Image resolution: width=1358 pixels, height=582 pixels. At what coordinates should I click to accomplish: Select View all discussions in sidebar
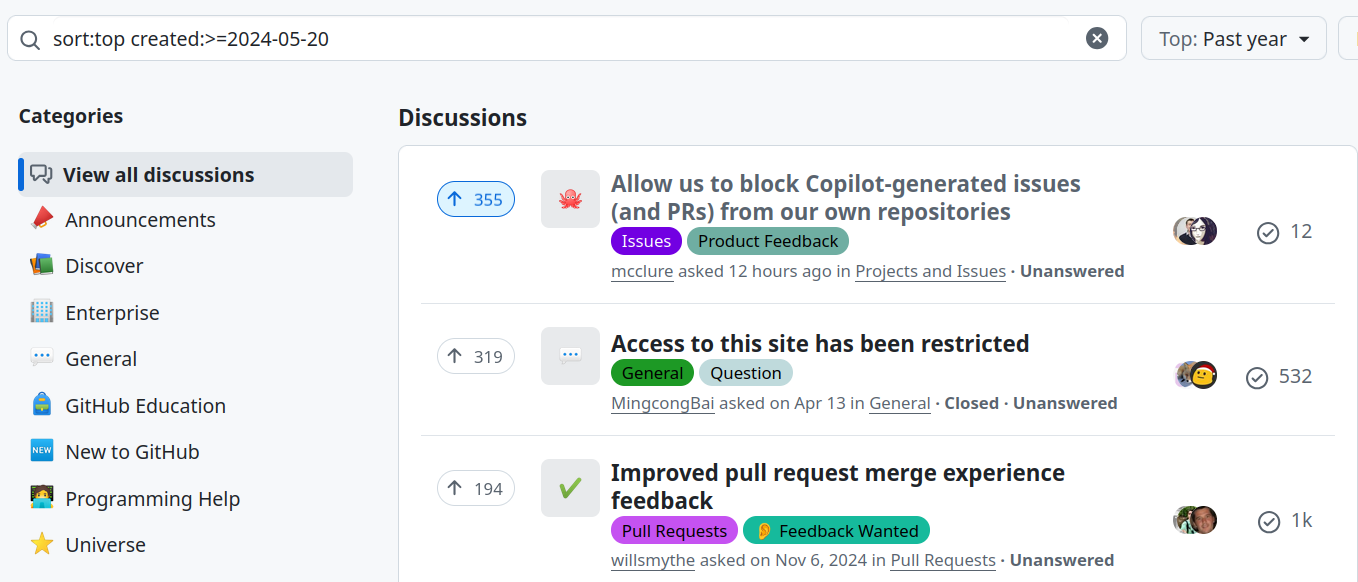[x=185, y=174]
